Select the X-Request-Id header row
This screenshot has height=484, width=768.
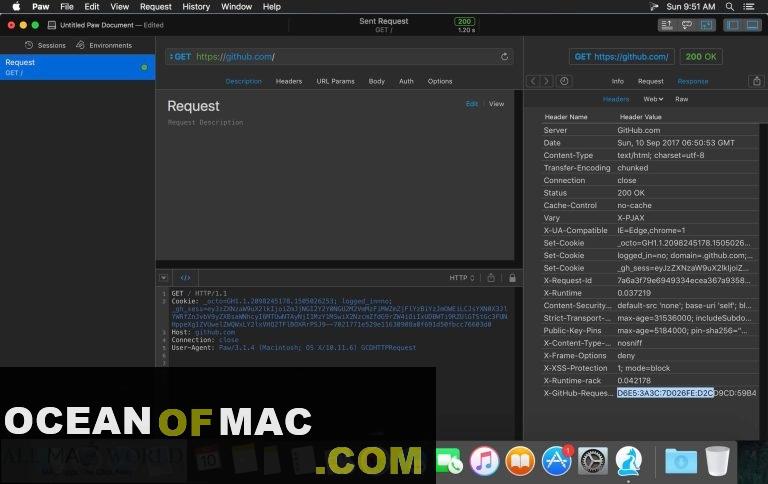649,281
